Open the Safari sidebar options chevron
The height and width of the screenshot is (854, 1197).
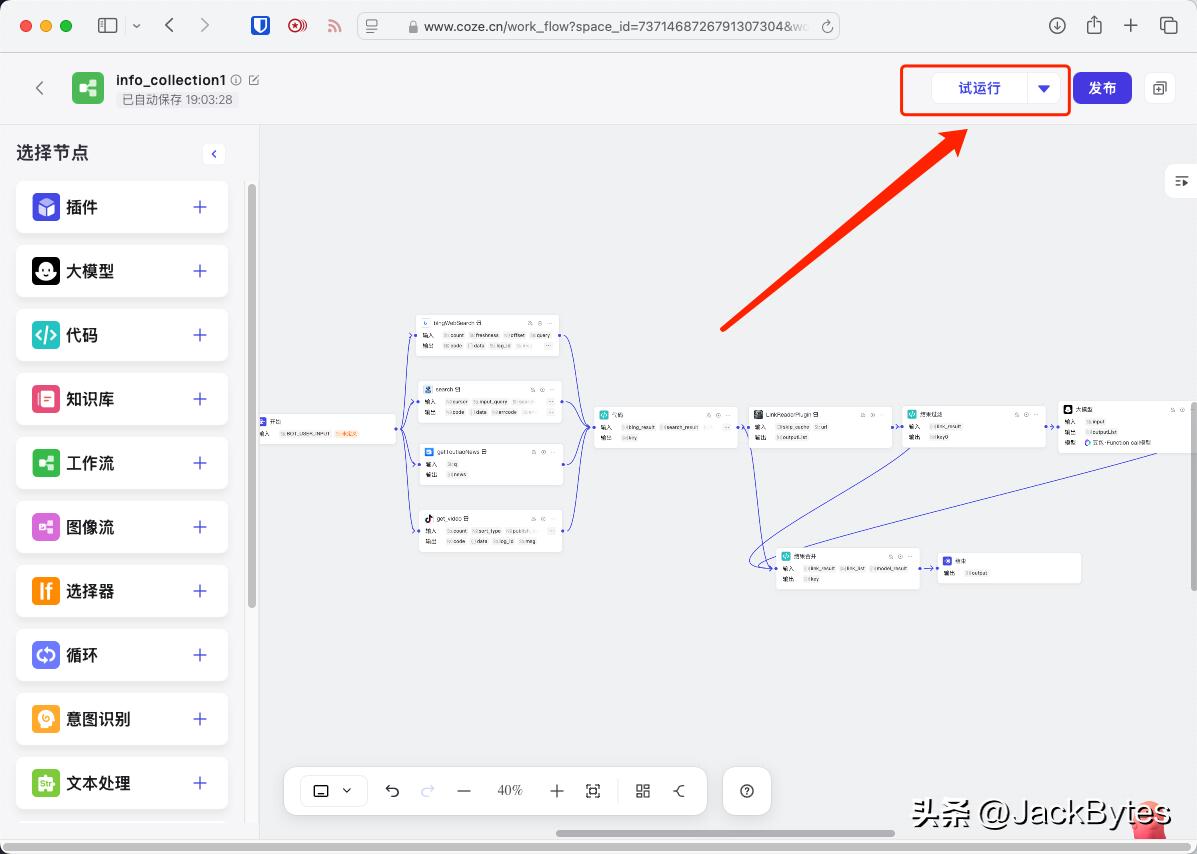(137, 26)
